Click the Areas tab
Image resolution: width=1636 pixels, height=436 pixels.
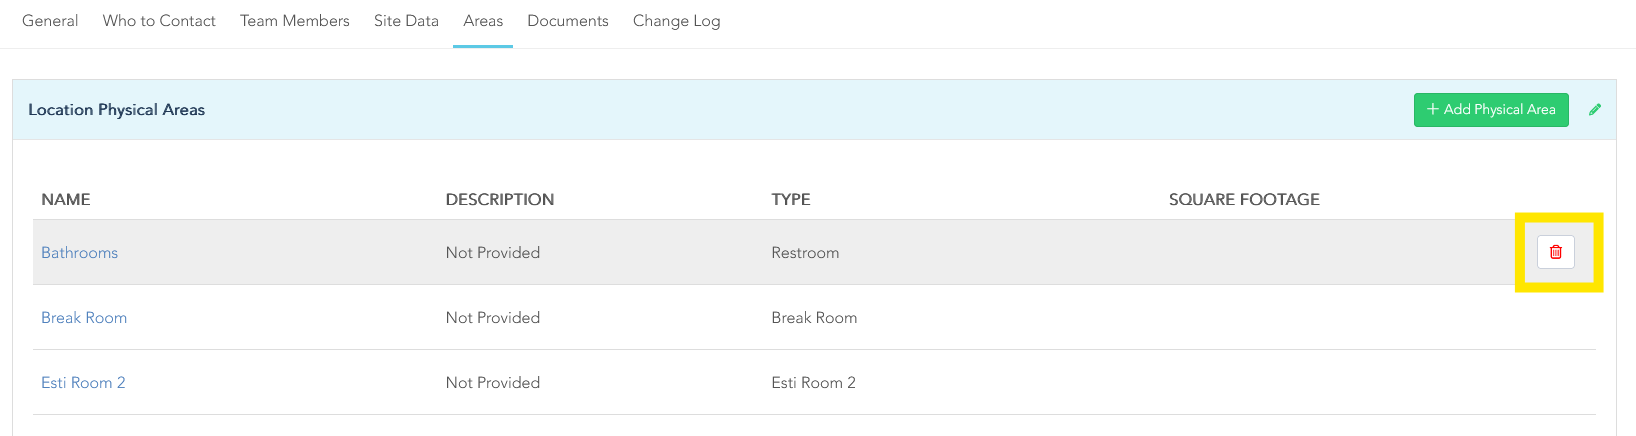[483, 21]
